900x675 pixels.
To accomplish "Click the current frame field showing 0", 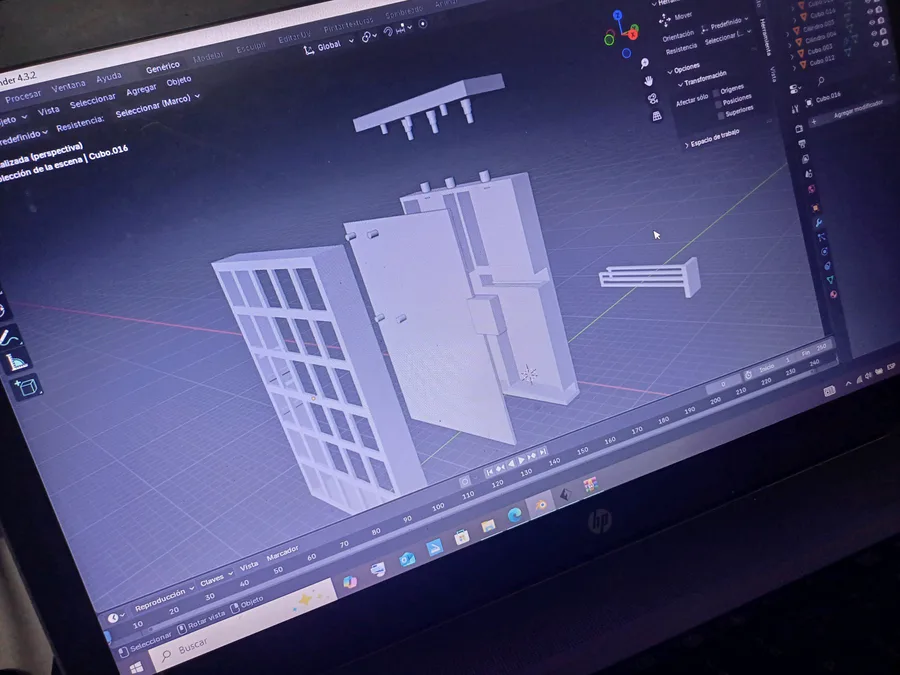I will pos(723,384).
